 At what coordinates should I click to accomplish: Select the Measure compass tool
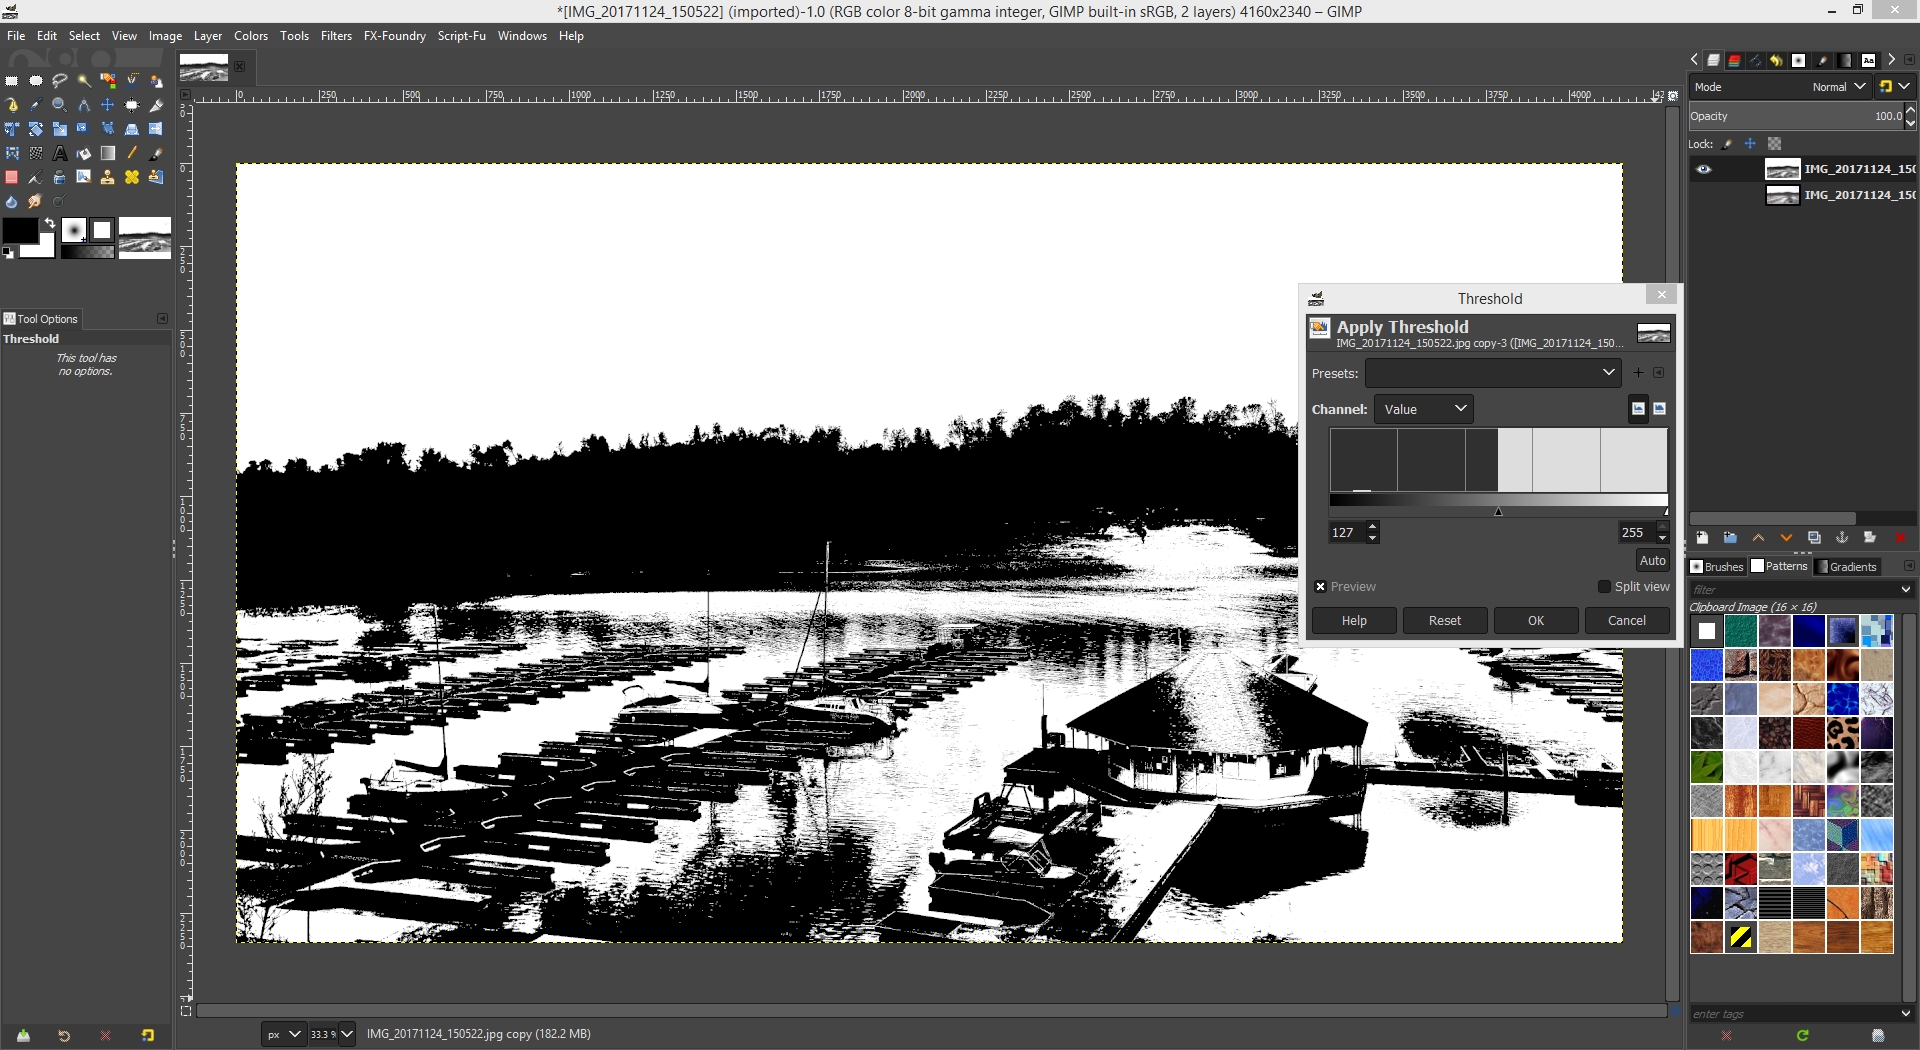[84, 105]
